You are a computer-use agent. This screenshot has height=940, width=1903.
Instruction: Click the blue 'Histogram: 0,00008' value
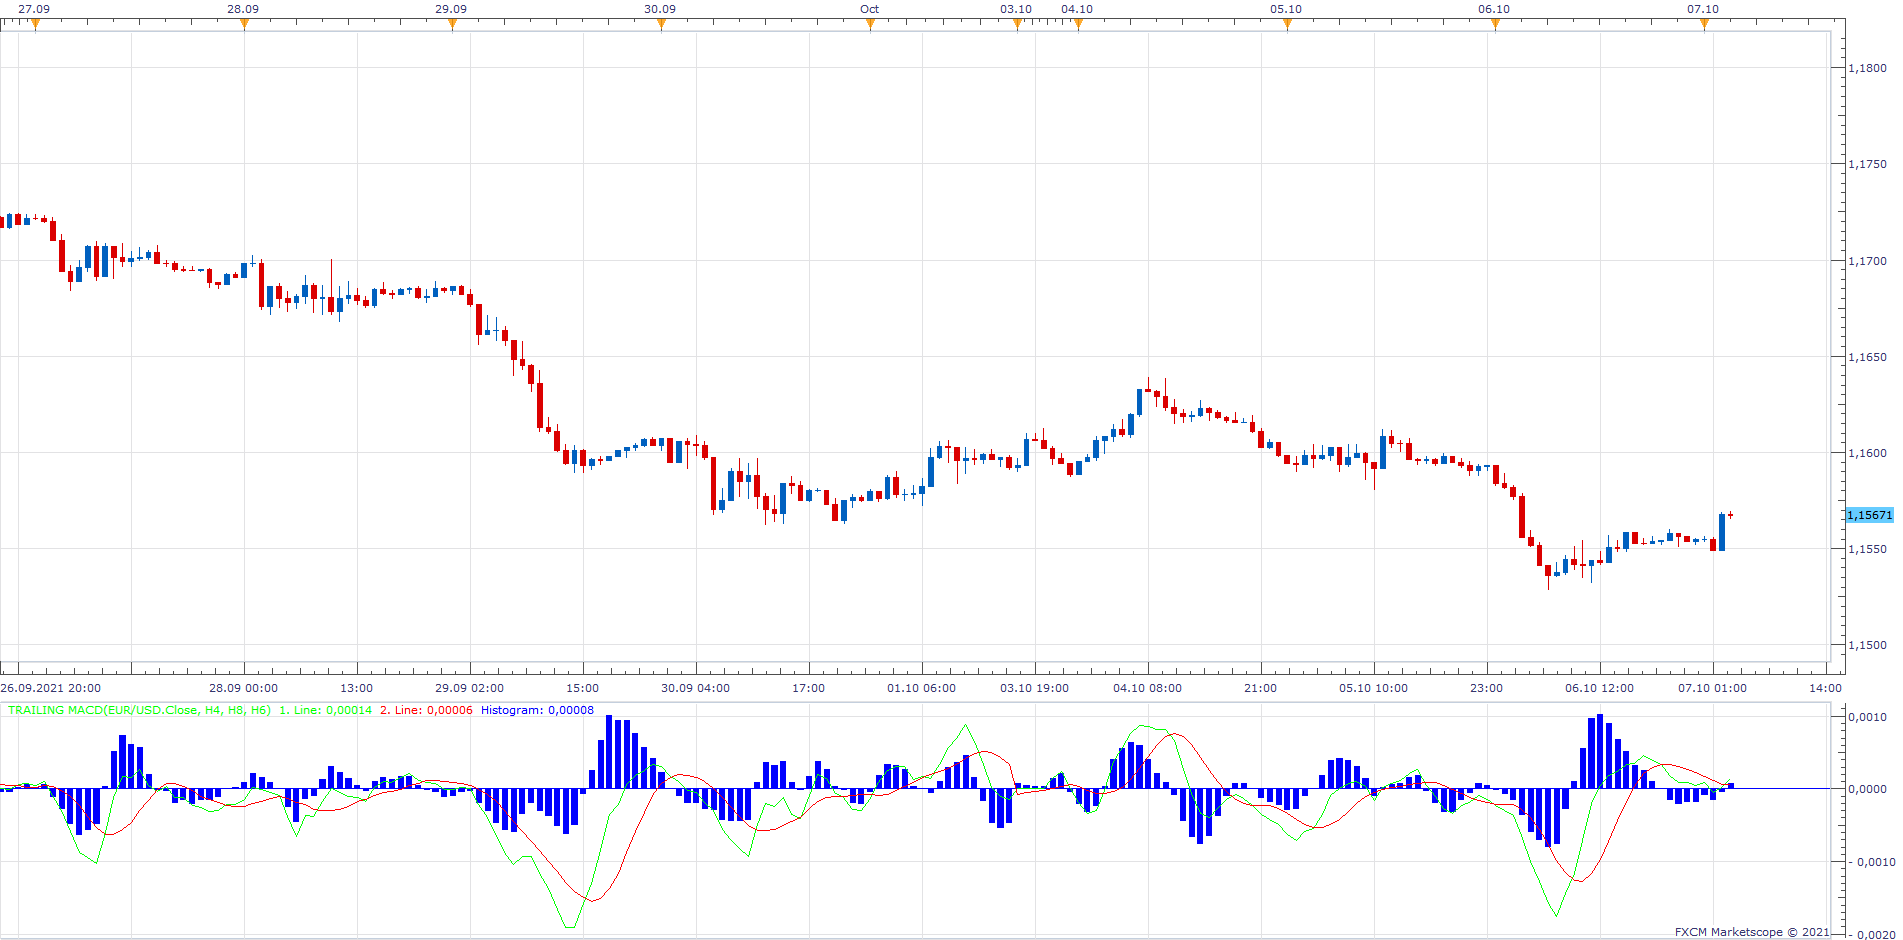tap(537, 710)
